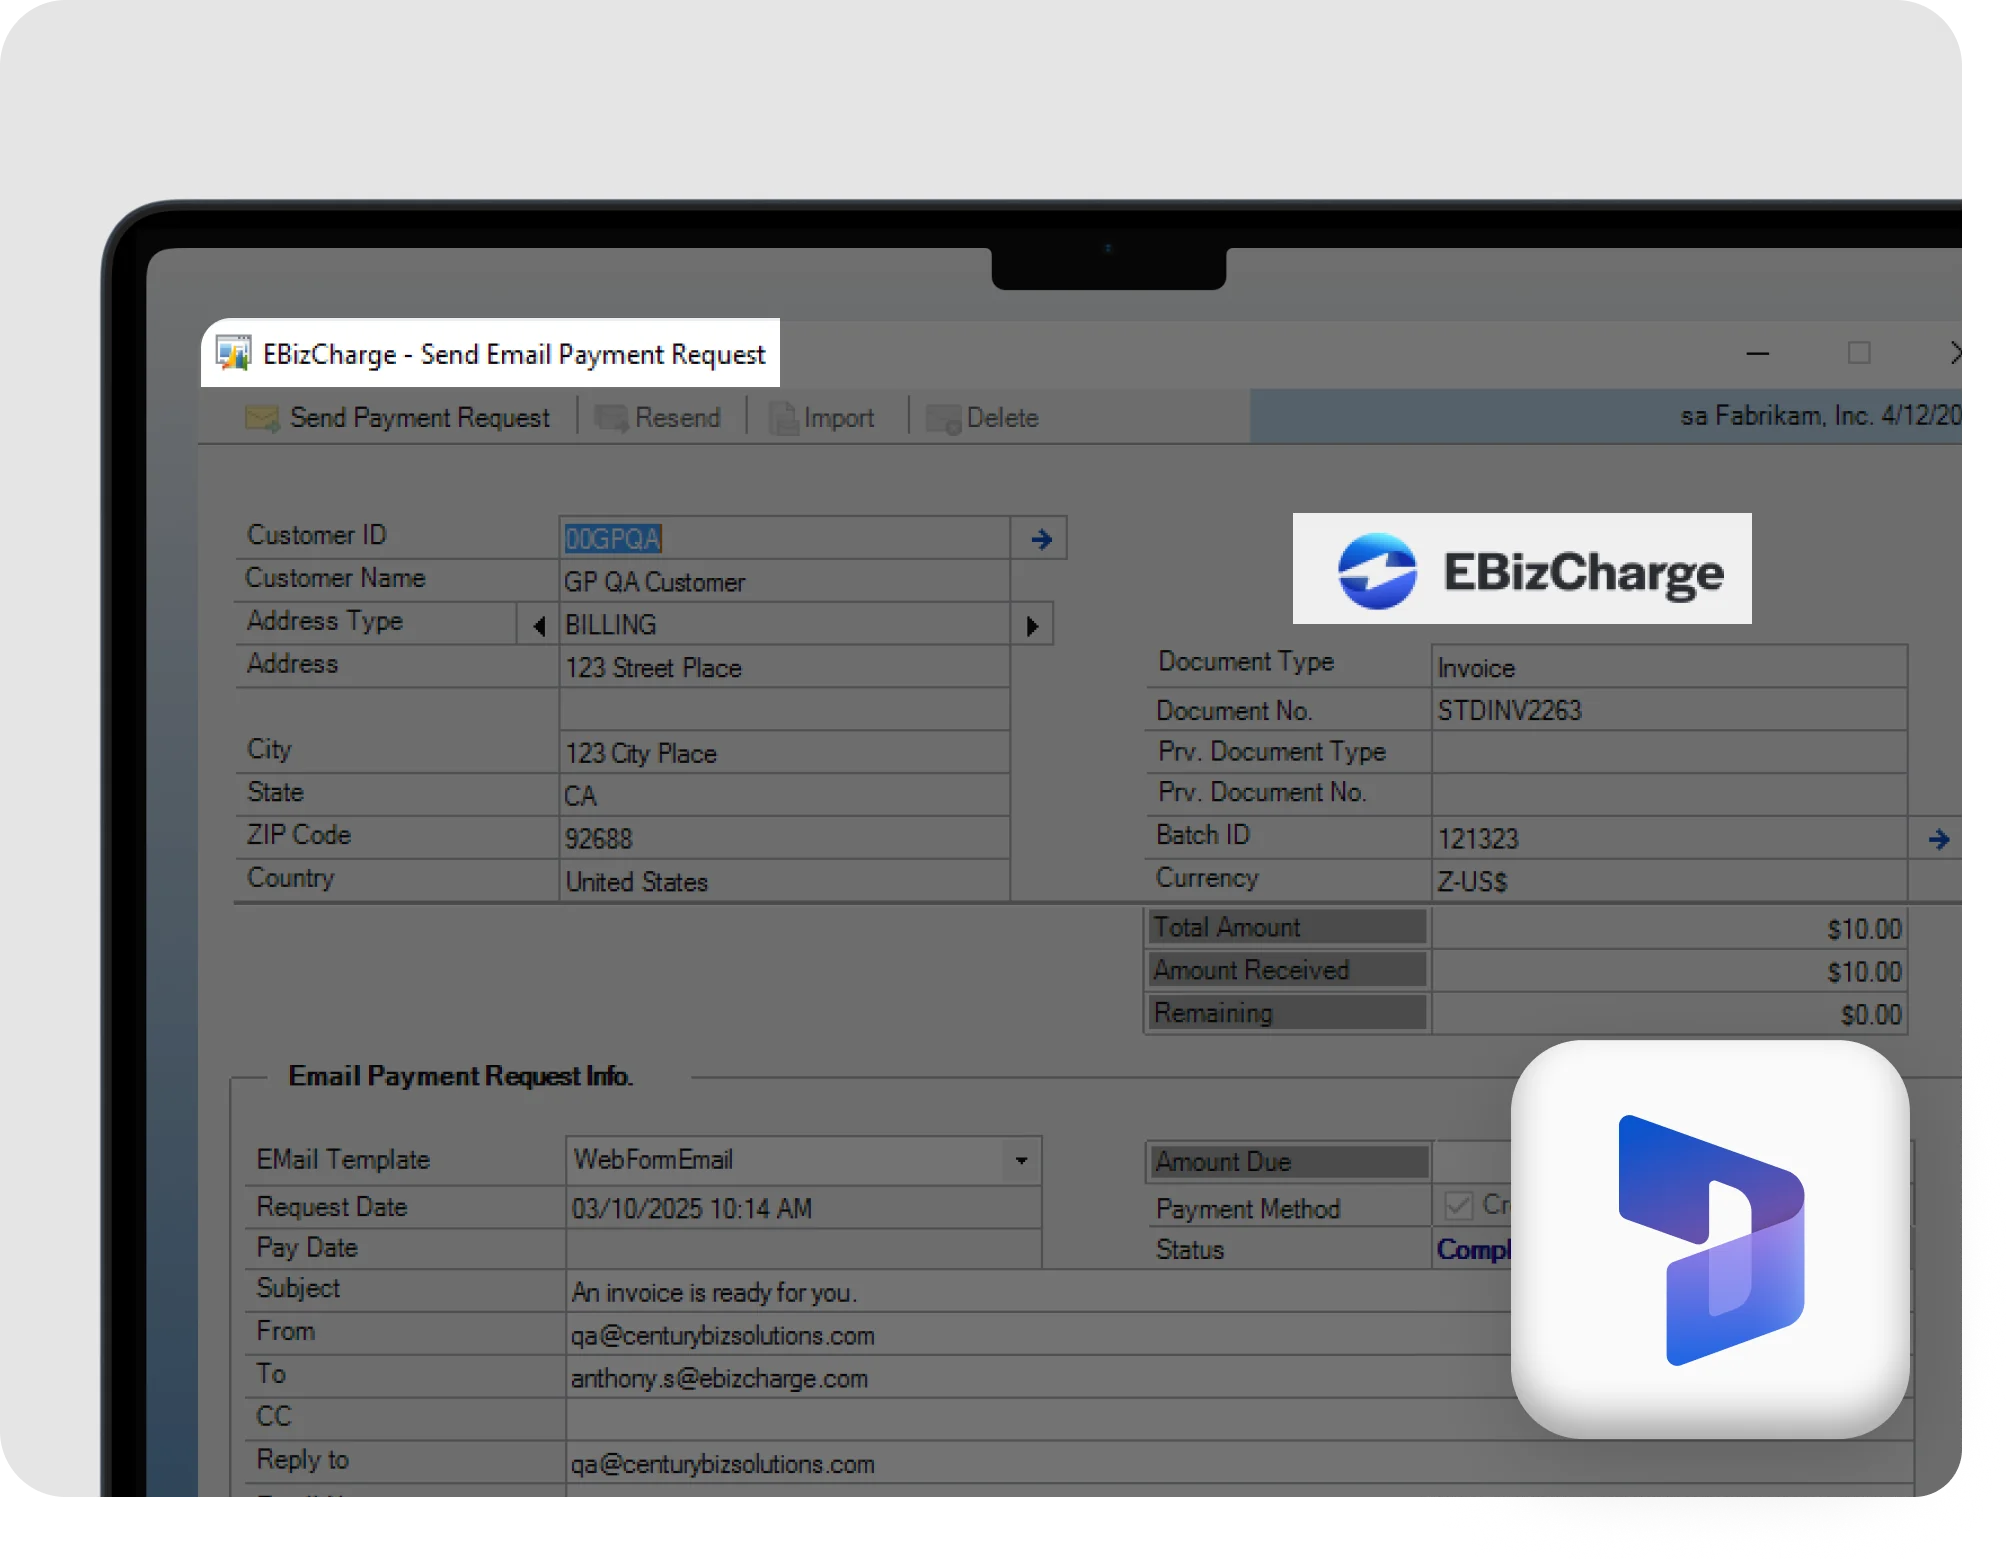Click the empty Pay Date field
Image resolution: width=2006 pixels, height=1560 pixels.
coord(803,1249)
